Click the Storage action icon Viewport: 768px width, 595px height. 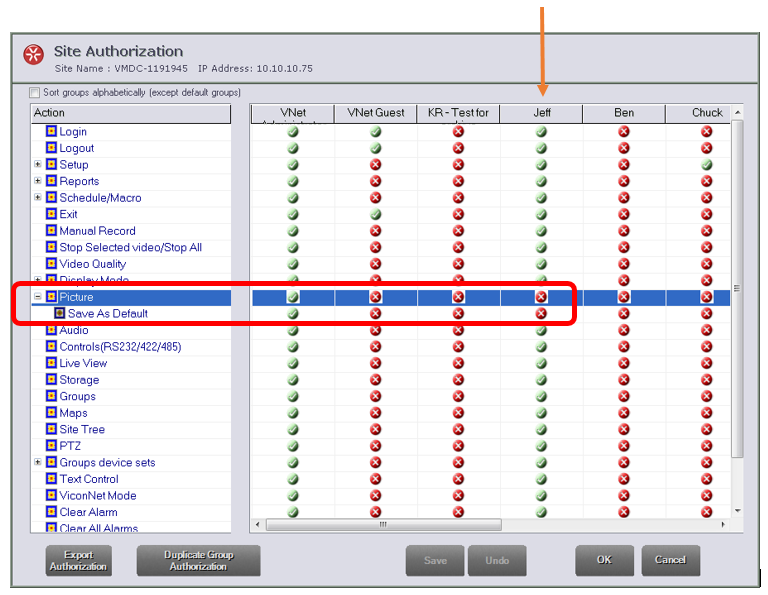(x=52, y=380)
